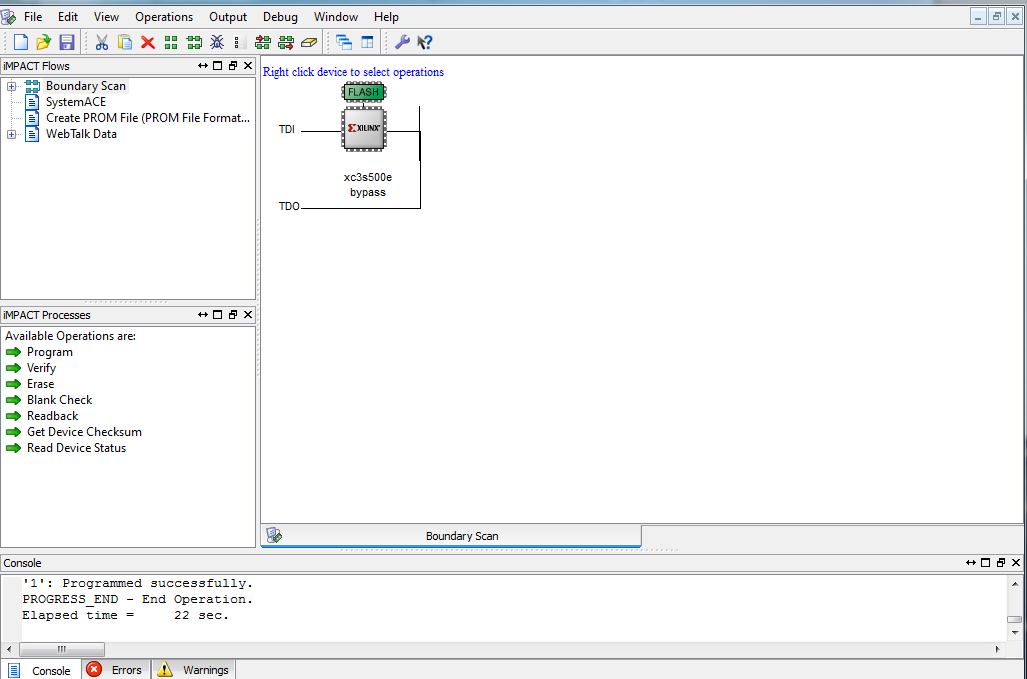Save the project with the floppy disk icon
1027x679 pixels.
[66, 43]
